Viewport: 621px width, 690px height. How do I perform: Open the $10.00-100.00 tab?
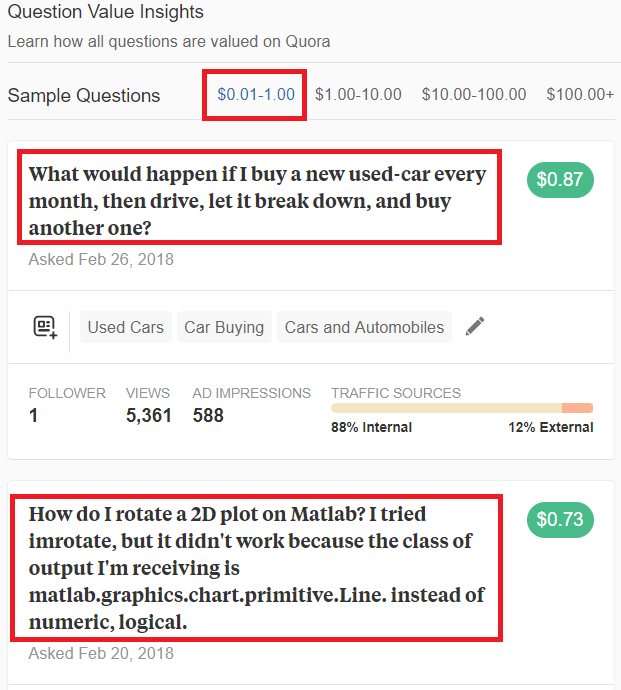[474, 95]
